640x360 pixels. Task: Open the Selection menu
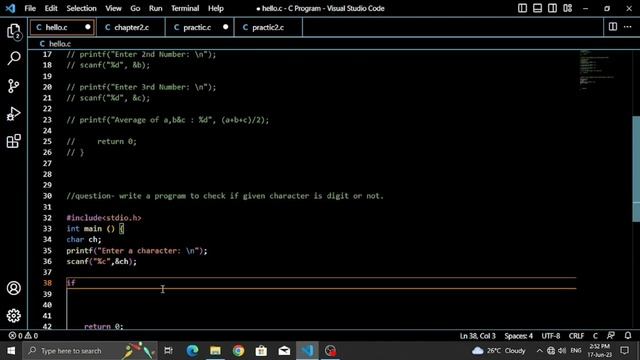(81, 8)
